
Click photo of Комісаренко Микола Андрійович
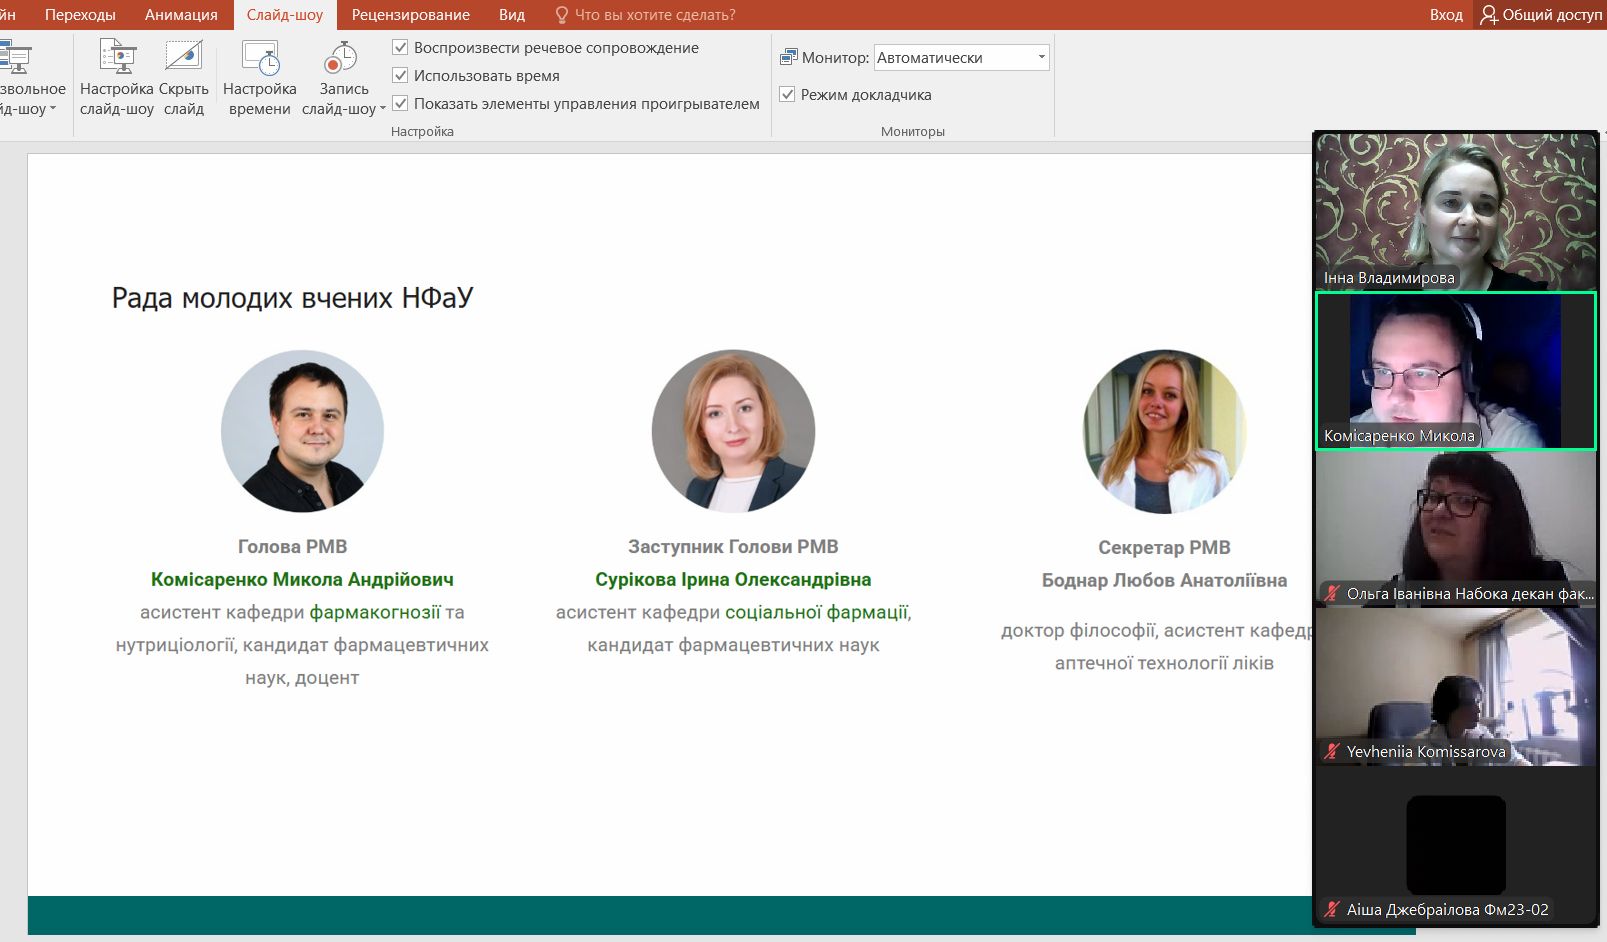click(x=302, y=431)
